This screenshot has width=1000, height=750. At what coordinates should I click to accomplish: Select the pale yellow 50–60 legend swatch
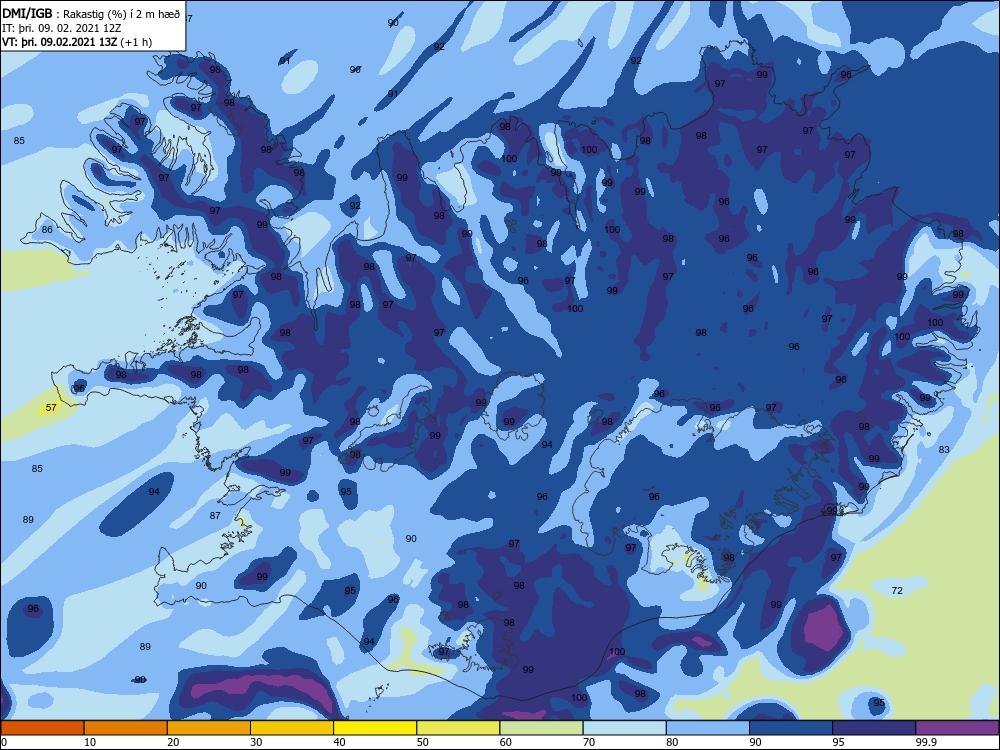click(458, 728)
